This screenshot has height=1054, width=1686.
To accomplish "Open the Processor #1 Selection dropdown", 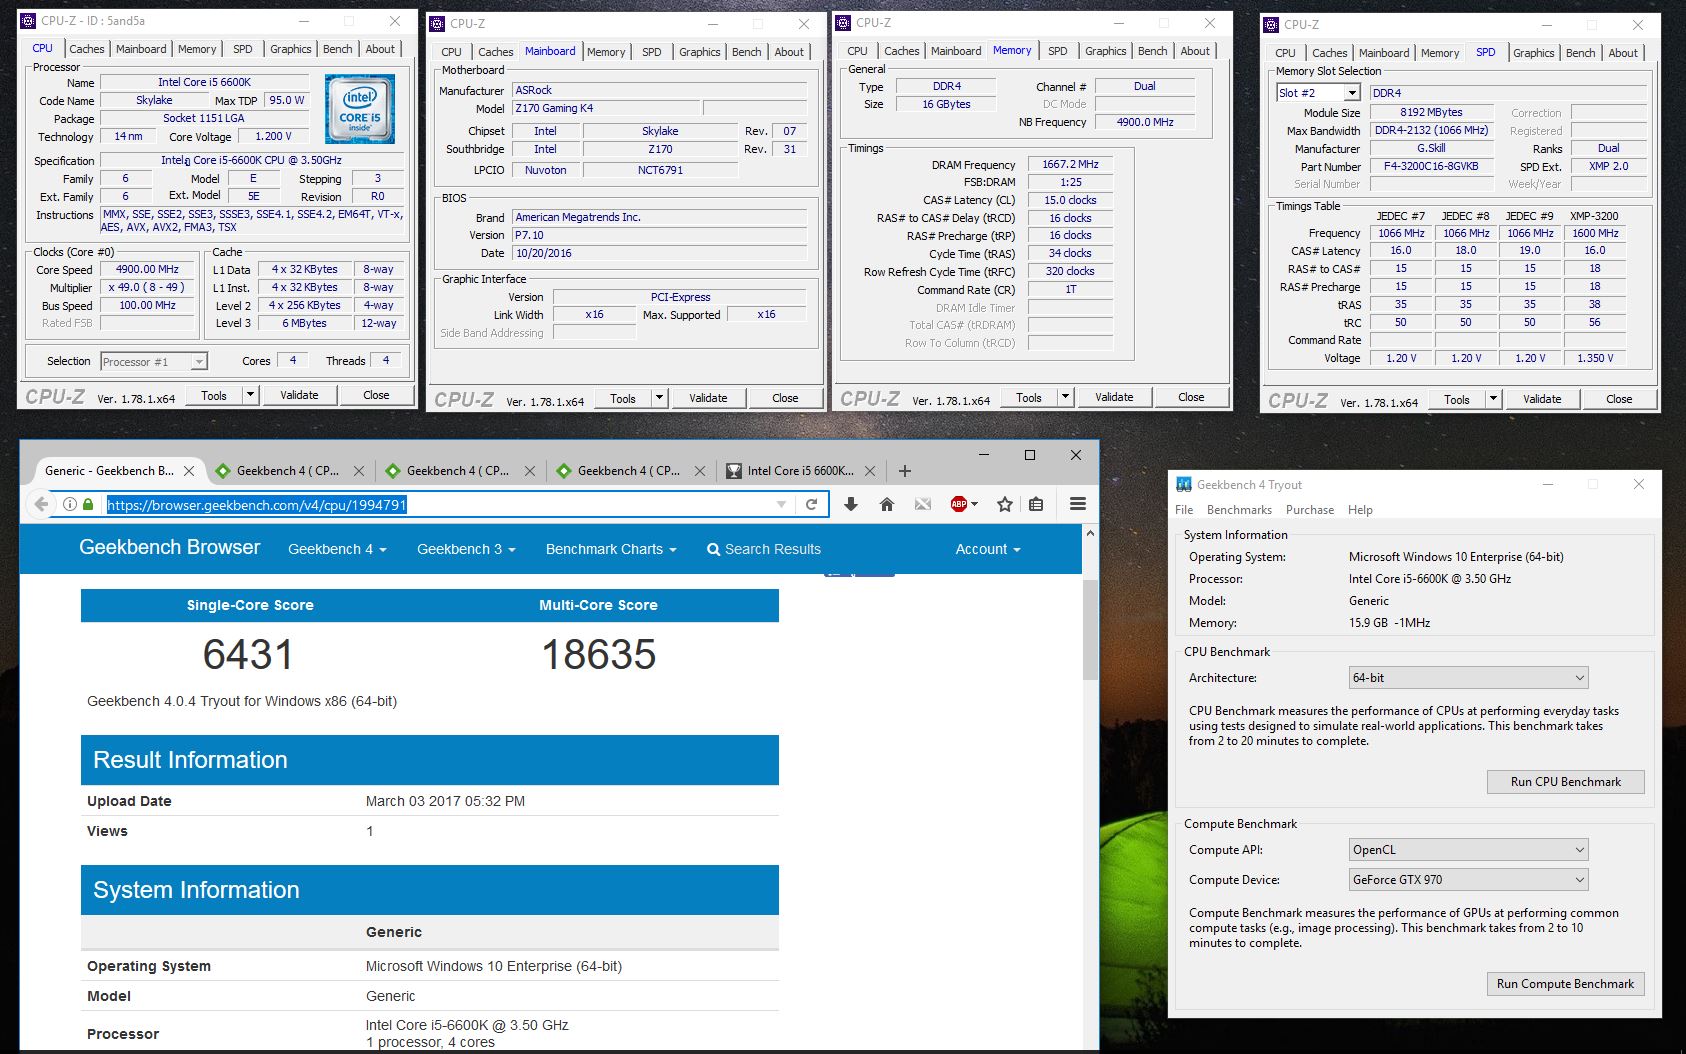I will (x=153, y=361).
